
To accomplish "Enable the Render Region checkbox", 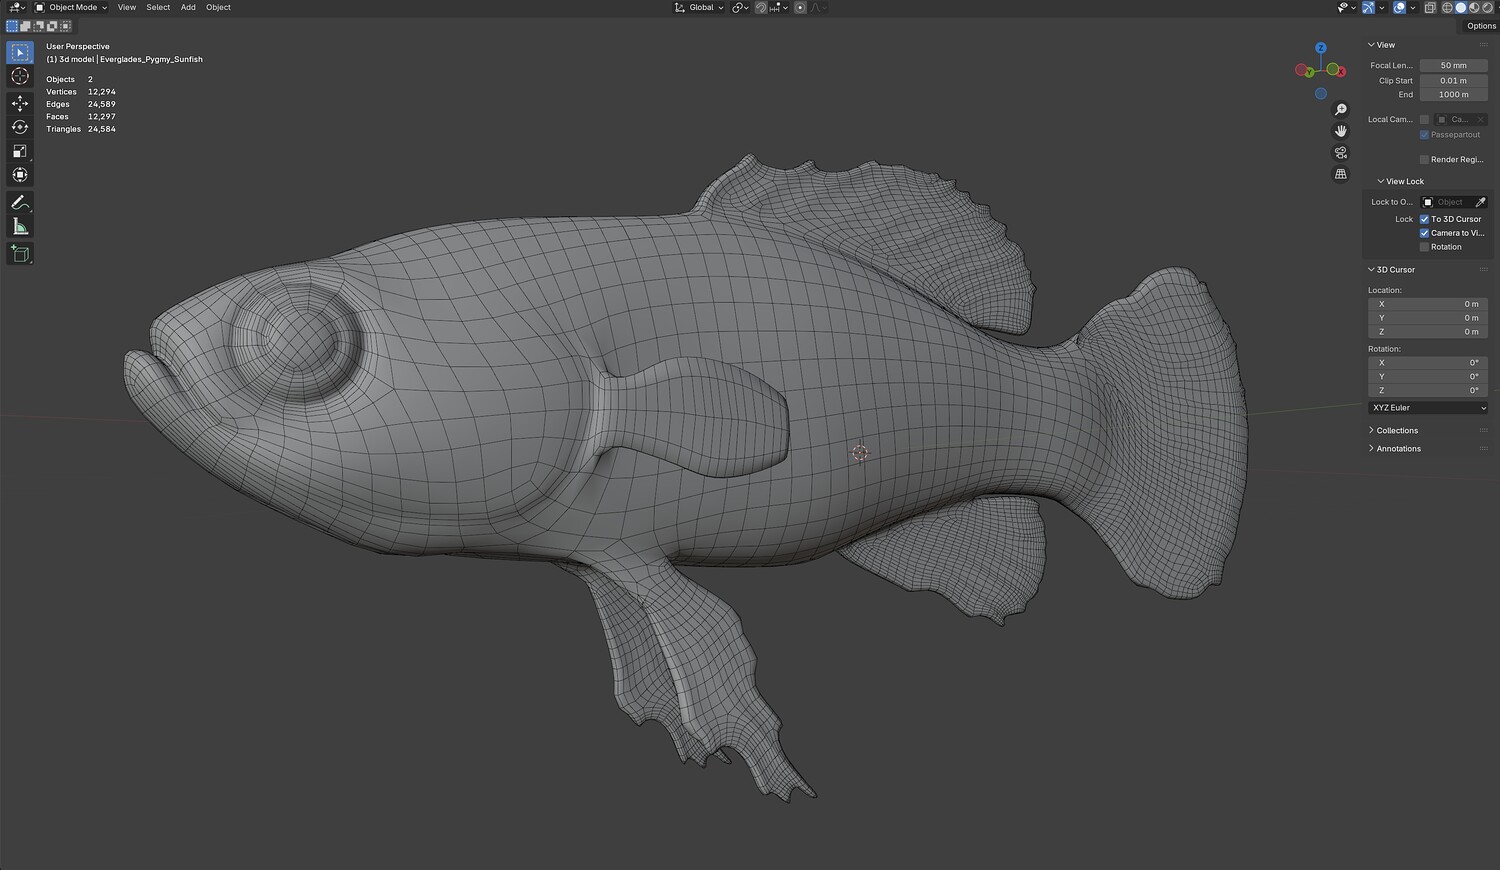I will coord(1424,160).
